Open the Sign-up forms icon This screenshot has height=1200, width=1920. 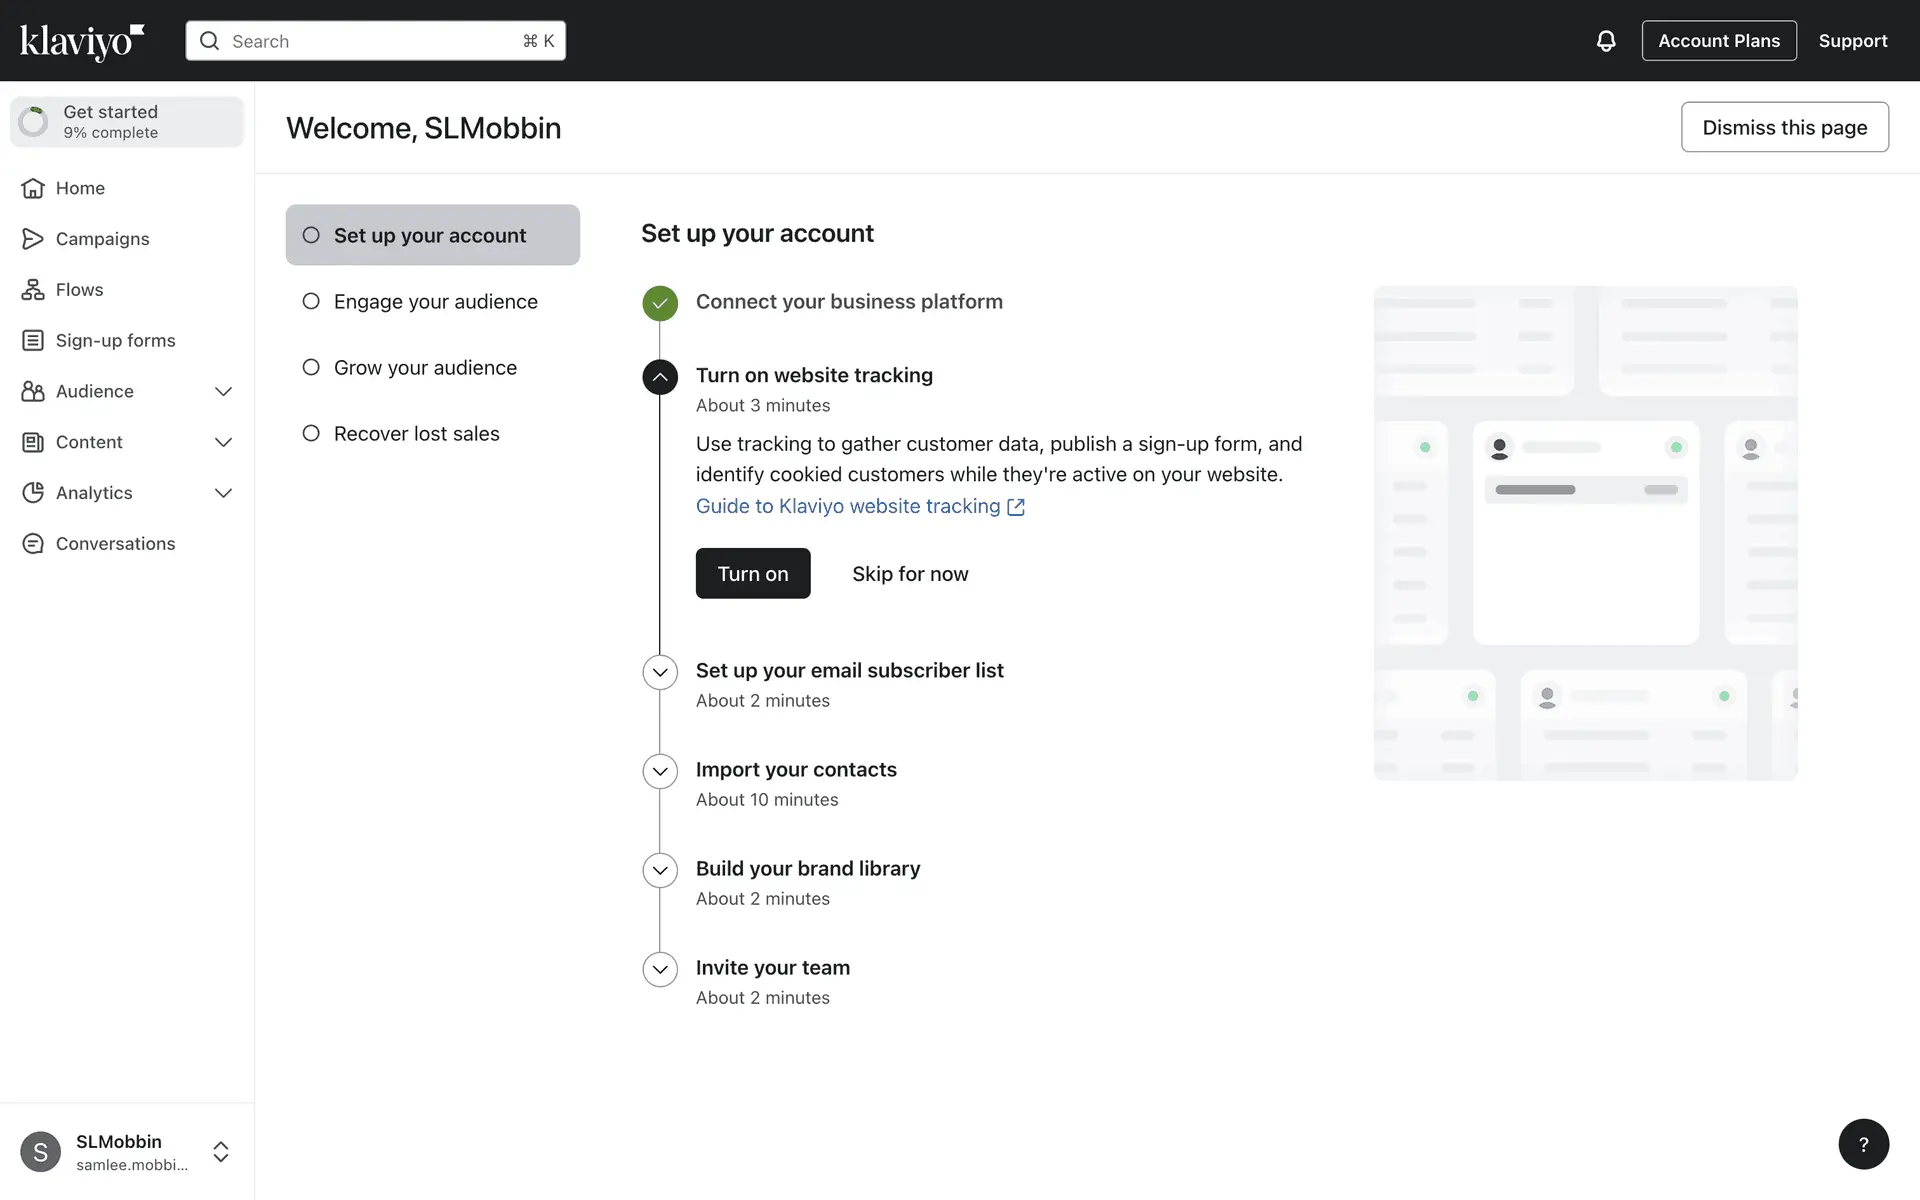pyautogui.click(x=33, y=341)
